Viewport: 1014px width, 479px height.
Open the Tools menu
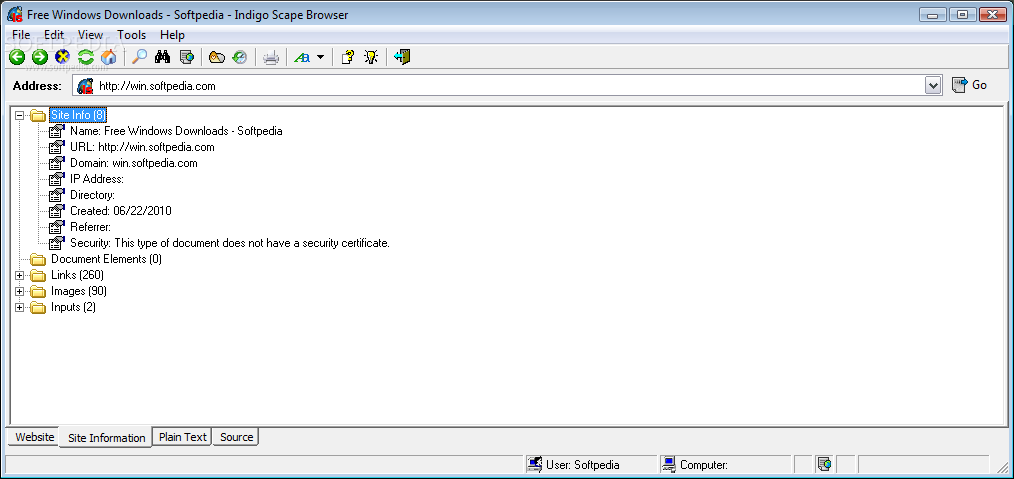131,35
